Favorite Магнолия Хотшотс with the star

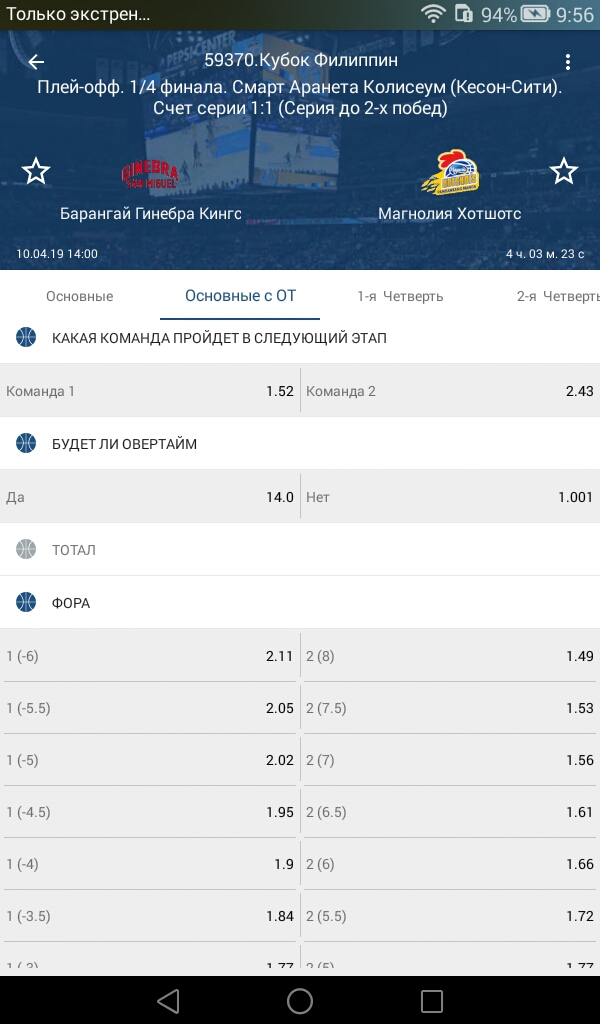[x=563, y=171]
